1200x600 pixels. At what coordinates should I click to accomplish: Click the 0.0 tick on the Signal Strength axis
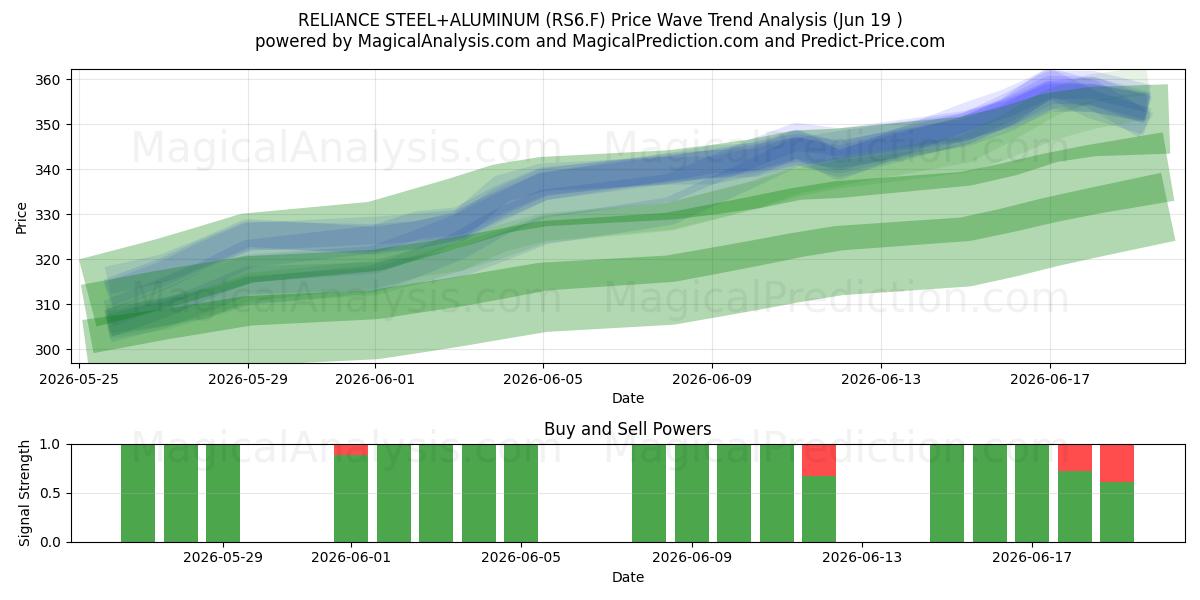51,542
